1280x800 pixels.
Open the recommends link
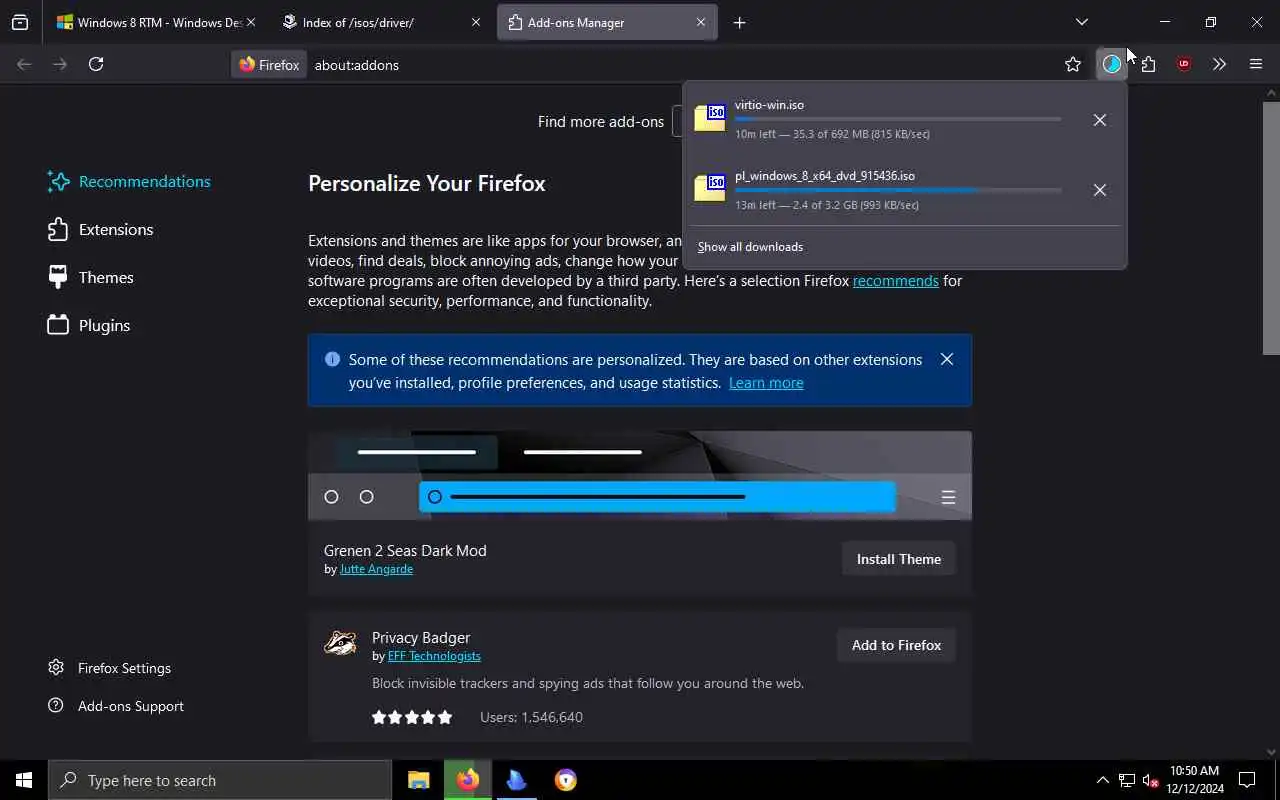895,281
